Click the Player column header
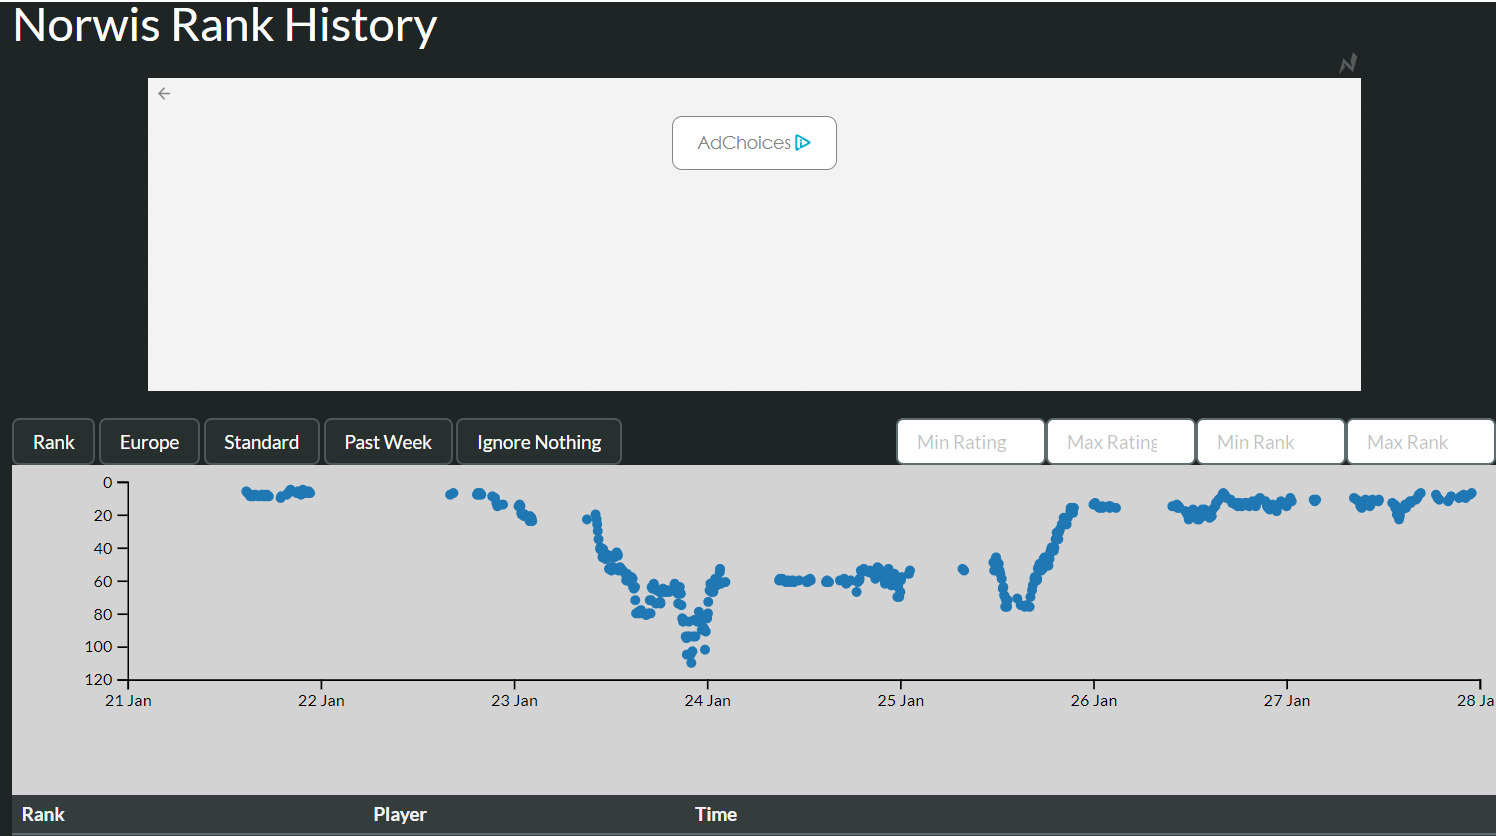The height and width of the screenshot is (836, 1496). 400,814
